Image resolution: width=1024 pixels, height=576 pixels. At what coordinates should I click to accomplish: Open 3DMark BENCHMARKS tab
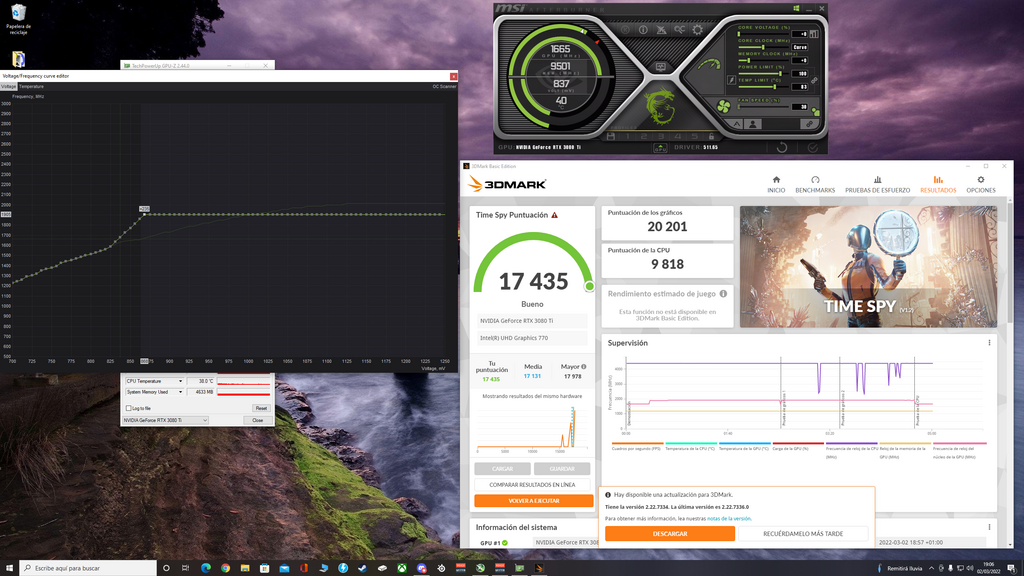click(x=814, y=185)
